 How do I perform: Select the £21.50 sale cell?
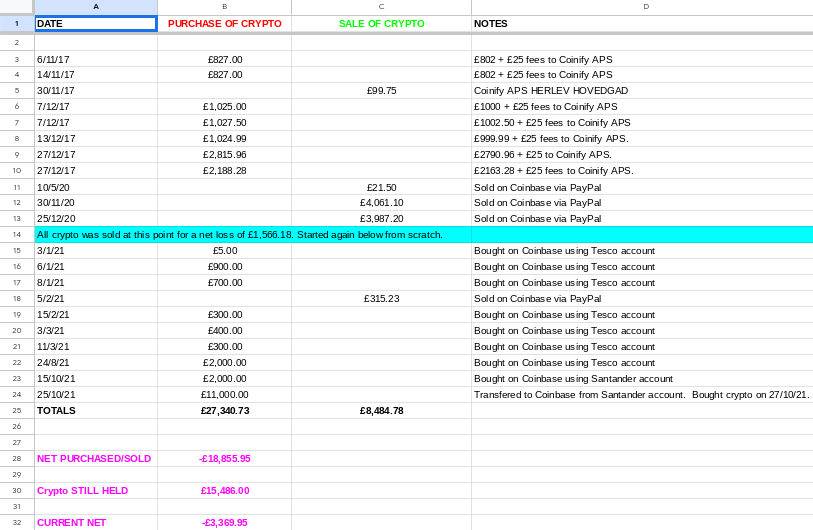[x=381, y=187]
